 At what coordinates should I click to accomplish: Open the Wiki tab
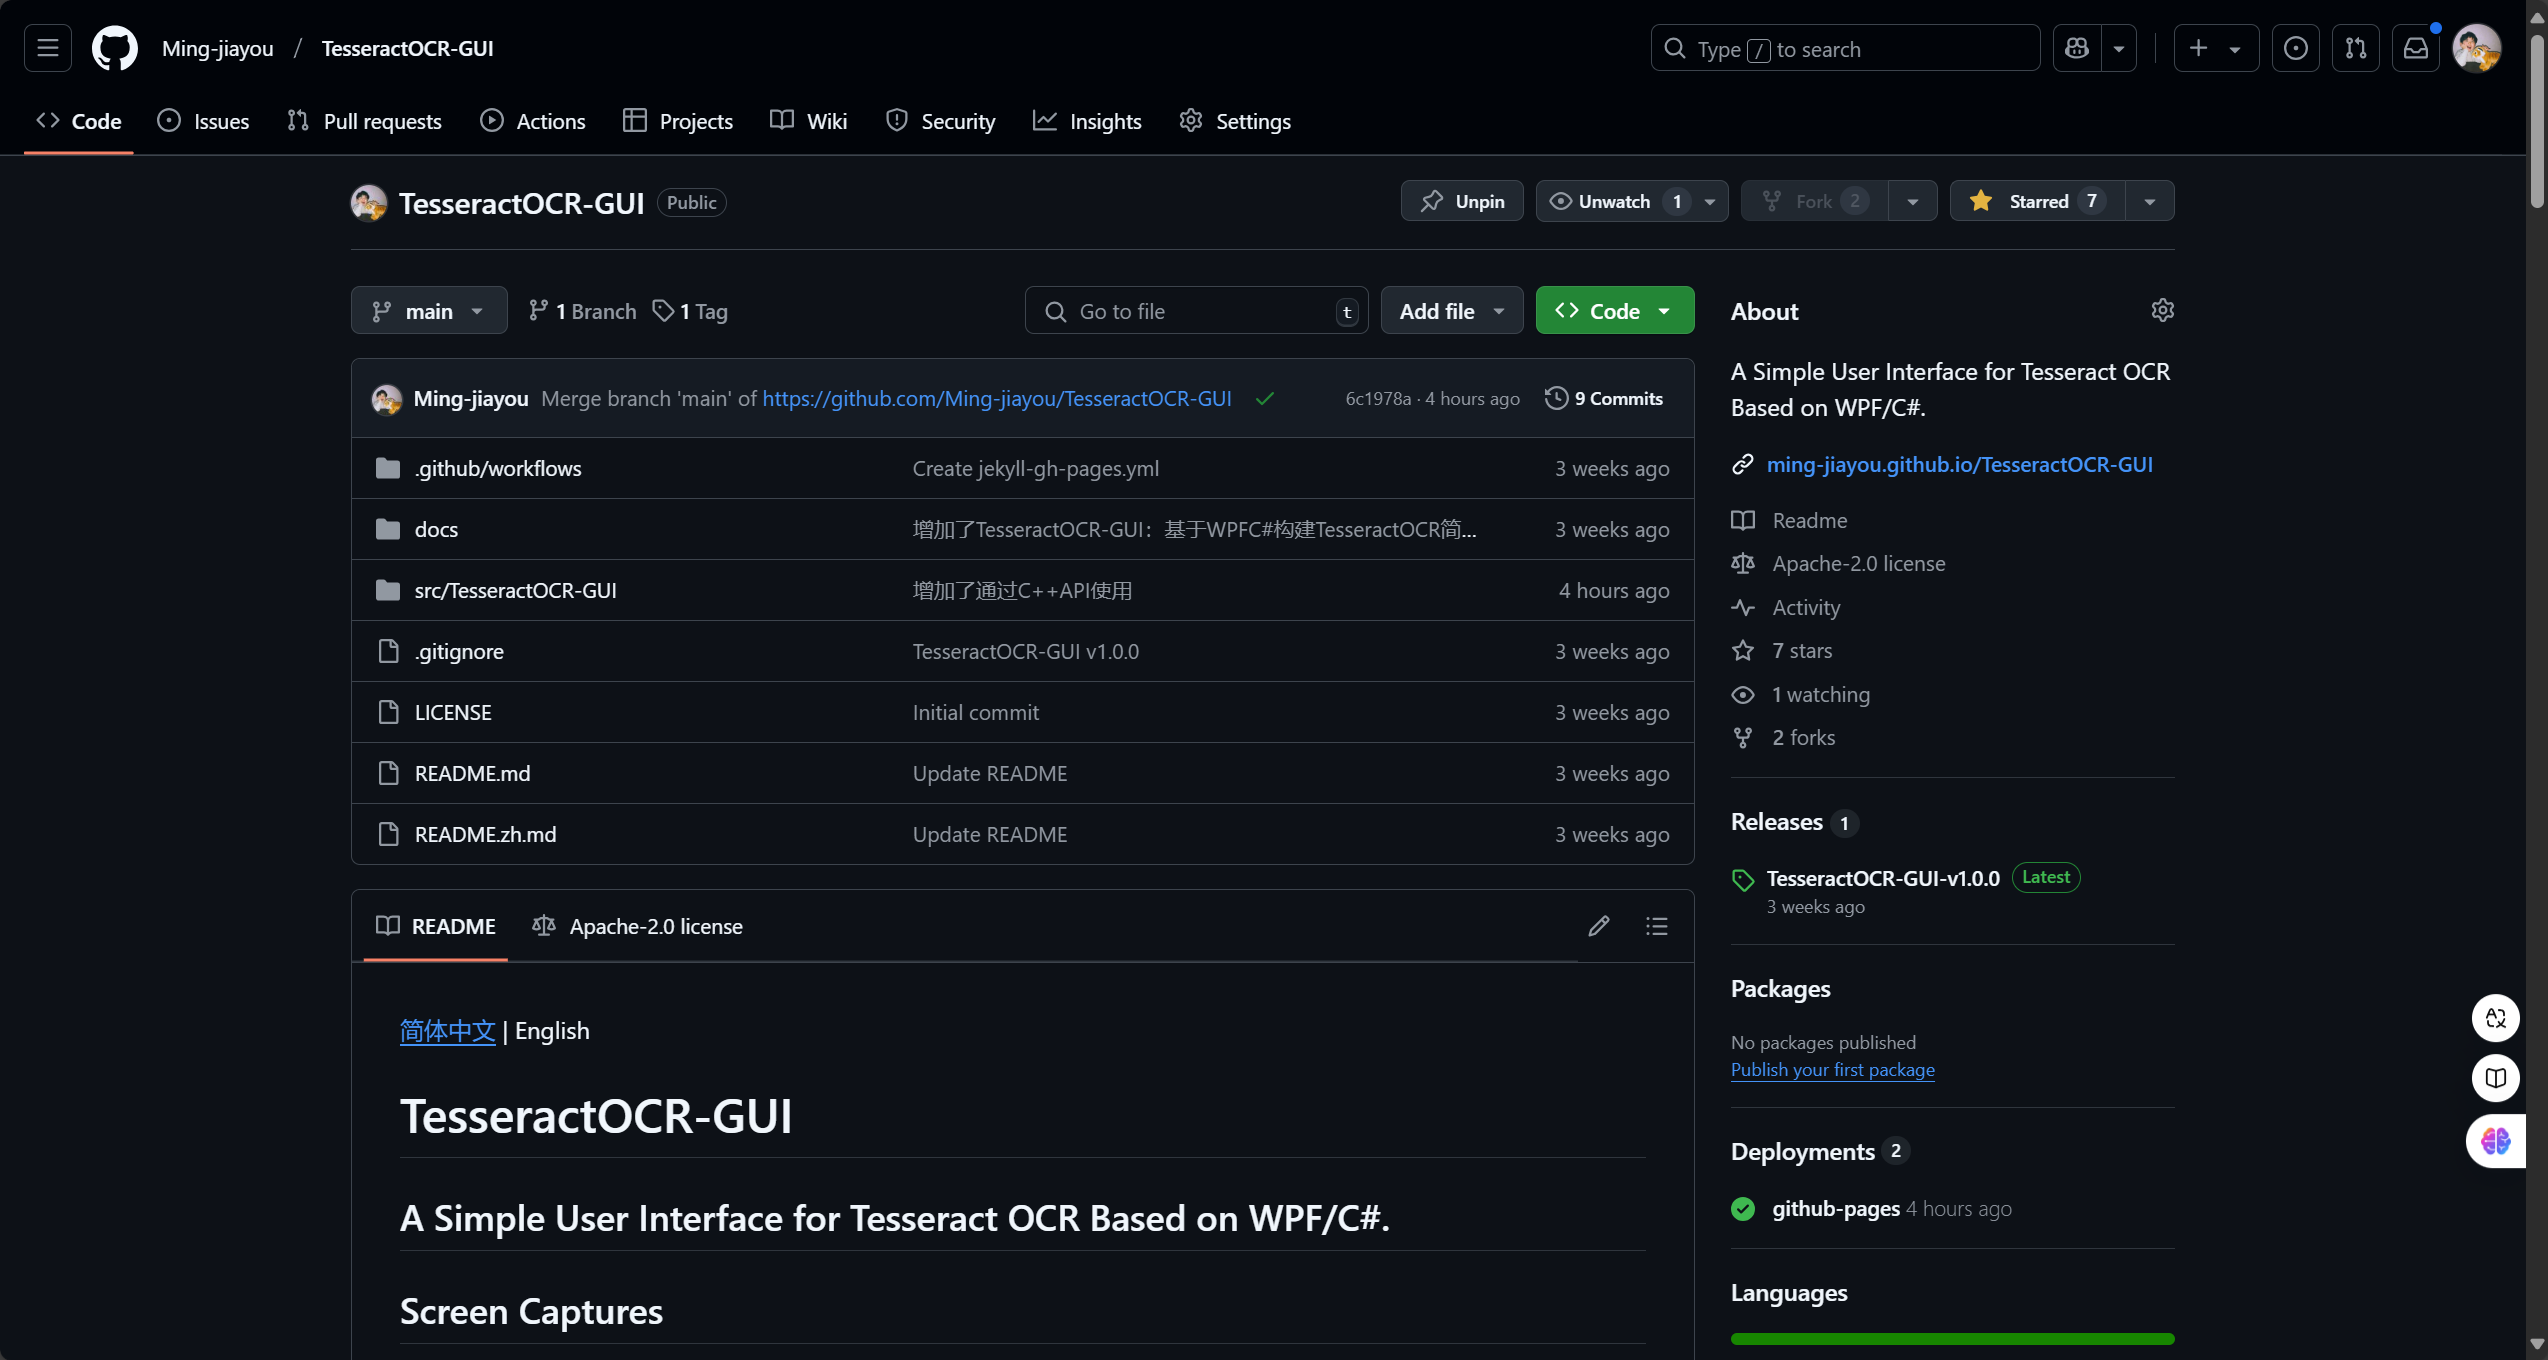(x=809, y=121)
